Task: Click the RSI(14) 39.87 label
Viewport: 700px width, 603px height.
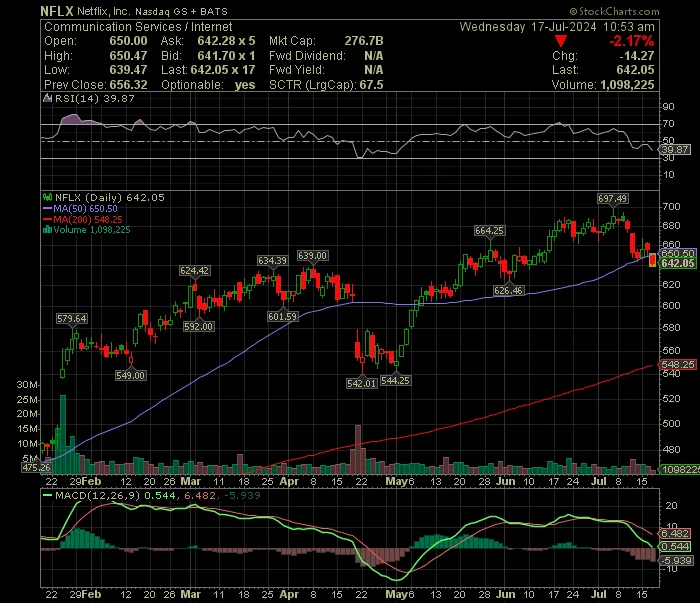Action: (95, 98)
